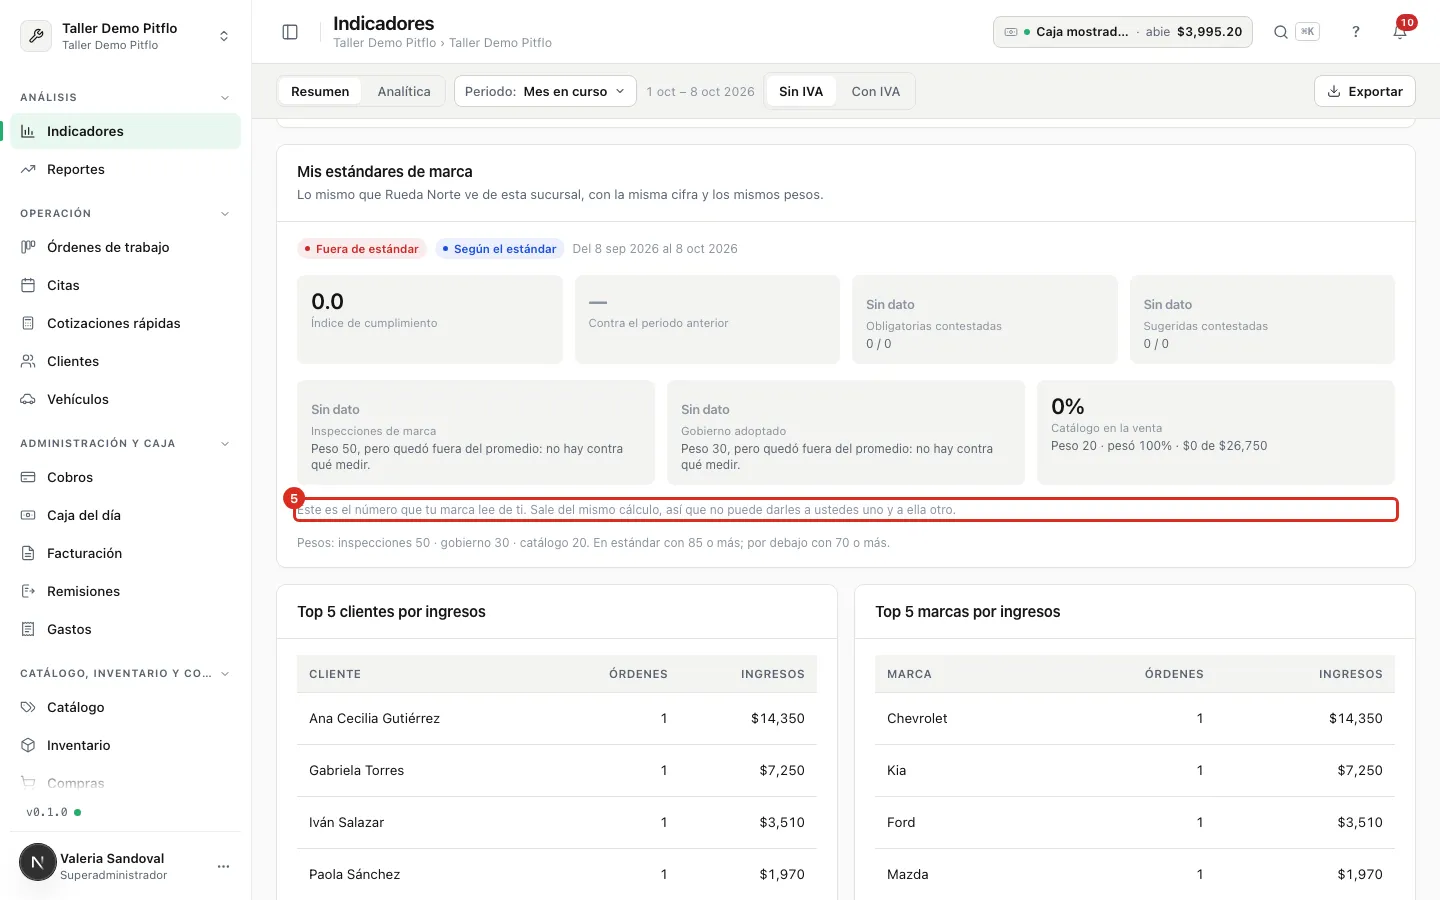This screenshot has width=1440, height=900.
Task: Collapse the ANÁLISIS sidebar section
Action: point(225,98)
